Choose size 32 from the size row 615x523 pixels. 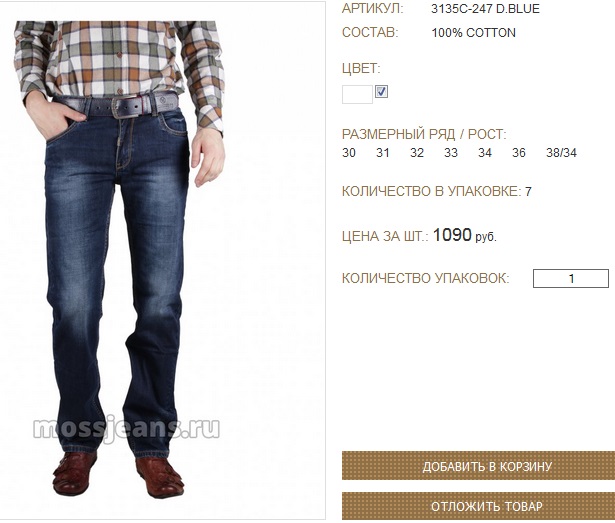click(x=417, y=153)
